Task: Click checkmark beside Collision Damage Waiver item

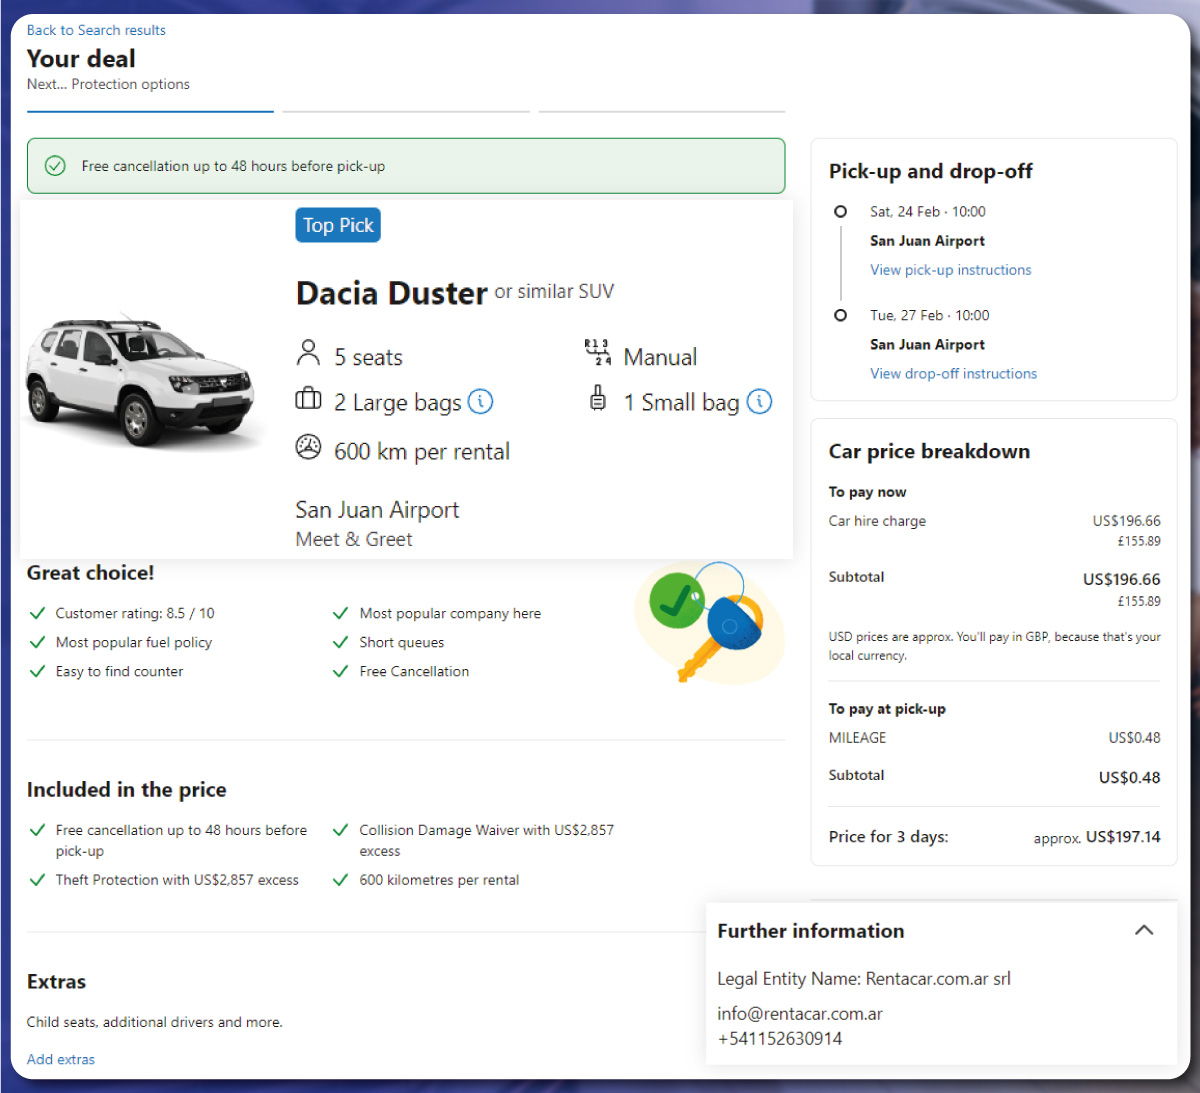Action: (x=341, y=830)
